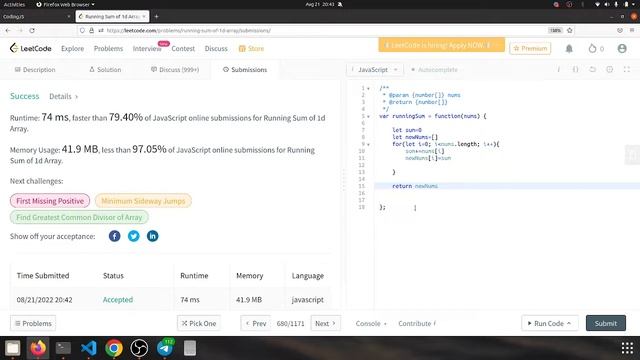640x360 pixels.
Task: Bookmark this page with star
Action: (569, 30)
